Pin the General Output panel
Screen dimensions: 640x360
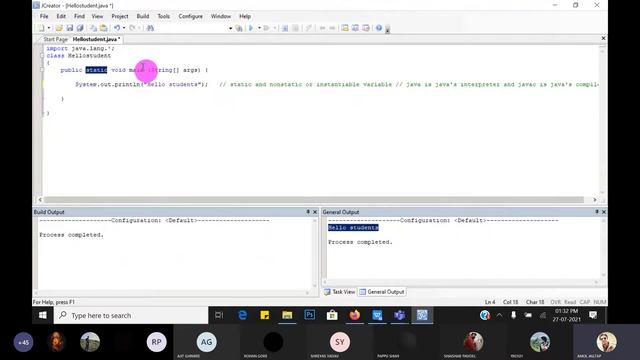[x=597, y=212]
